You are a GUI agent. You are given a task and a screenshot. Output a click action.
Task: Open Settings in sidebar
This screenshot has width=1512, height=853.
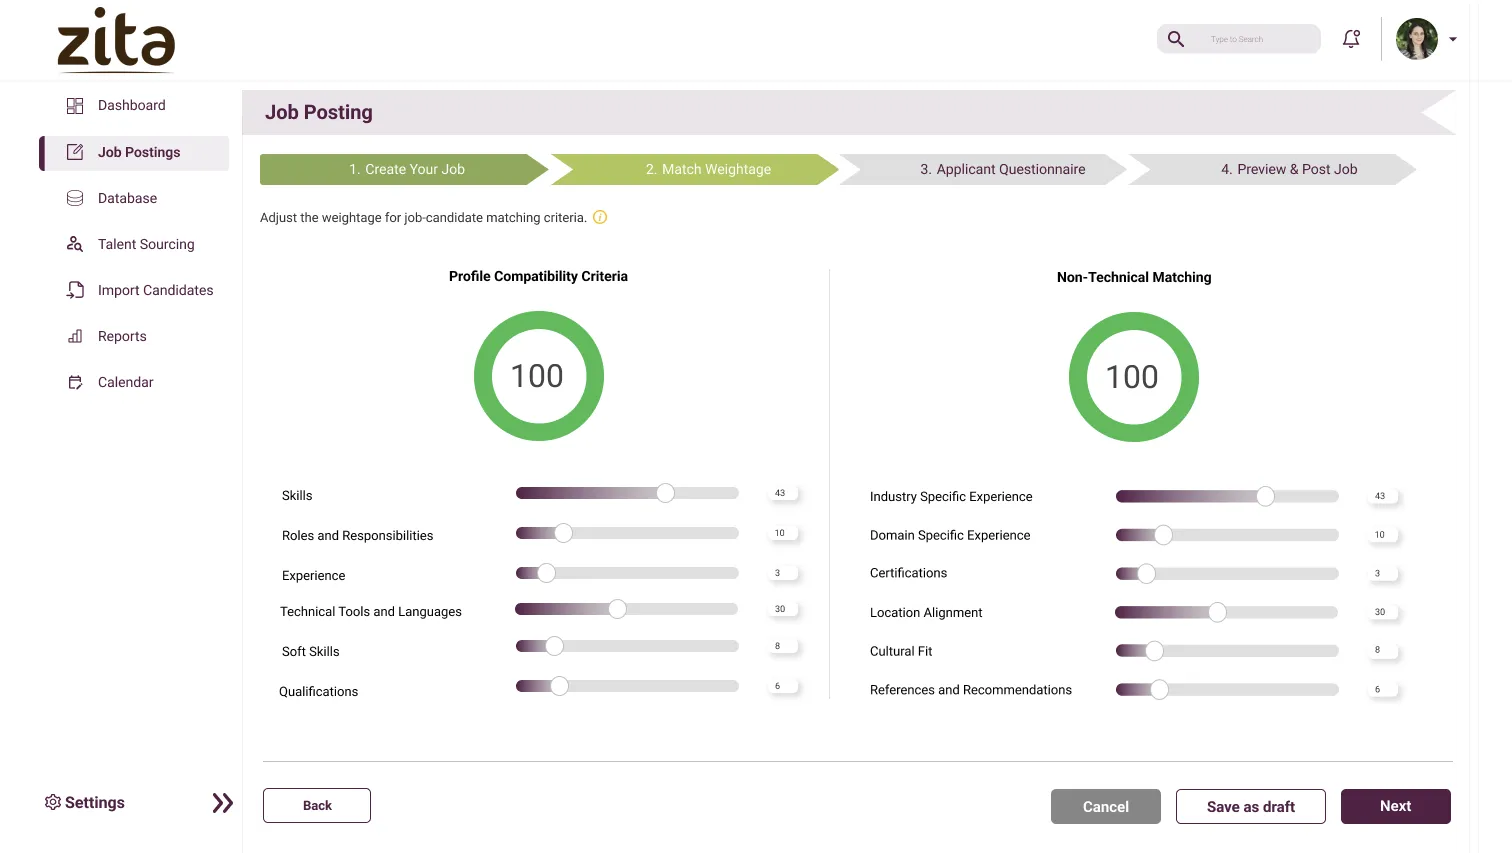85,802
